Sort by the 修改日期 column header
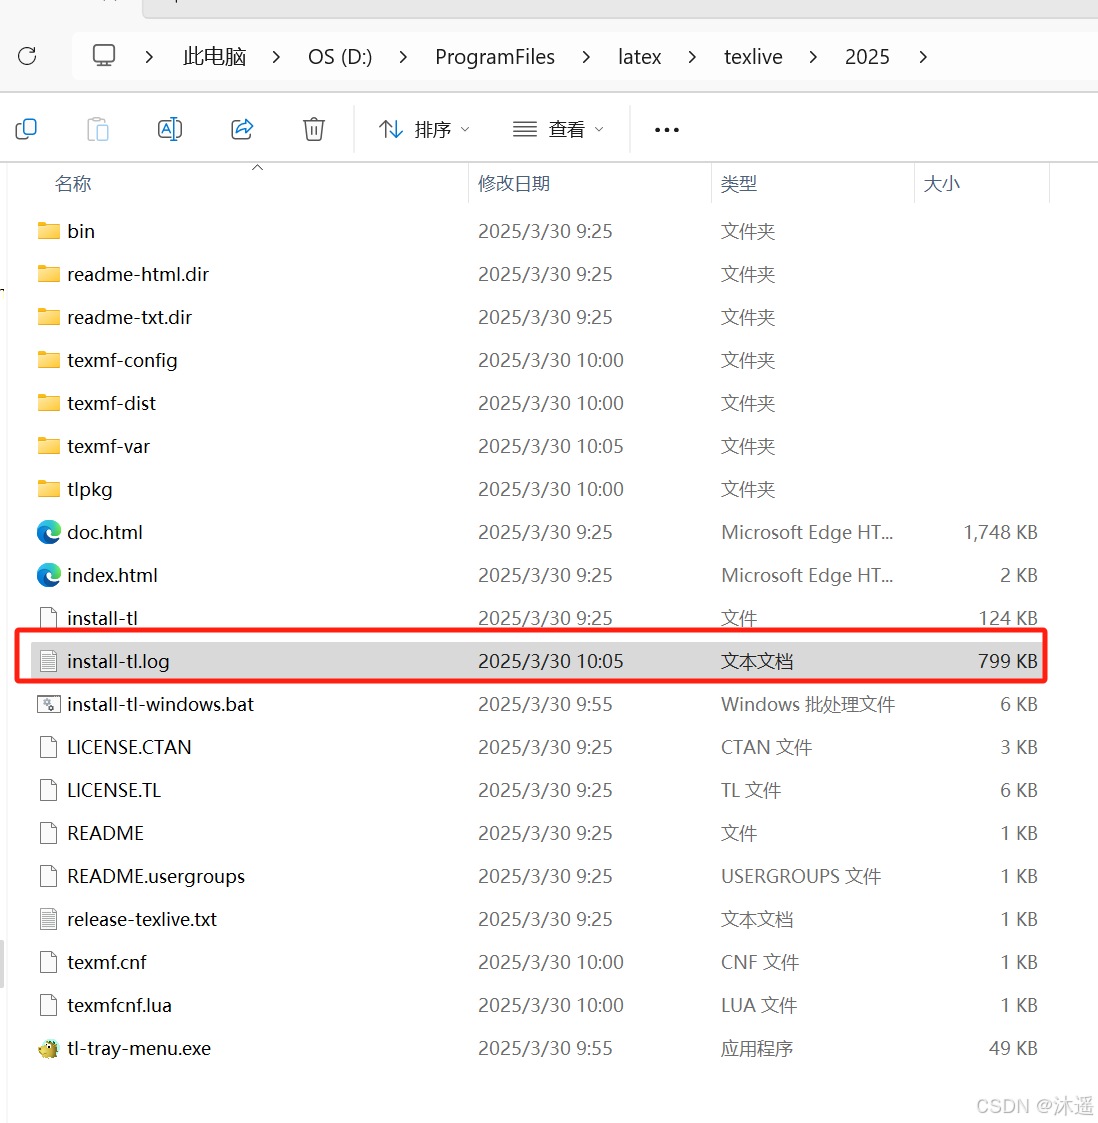1098x1123 pixels. (514, 184)
